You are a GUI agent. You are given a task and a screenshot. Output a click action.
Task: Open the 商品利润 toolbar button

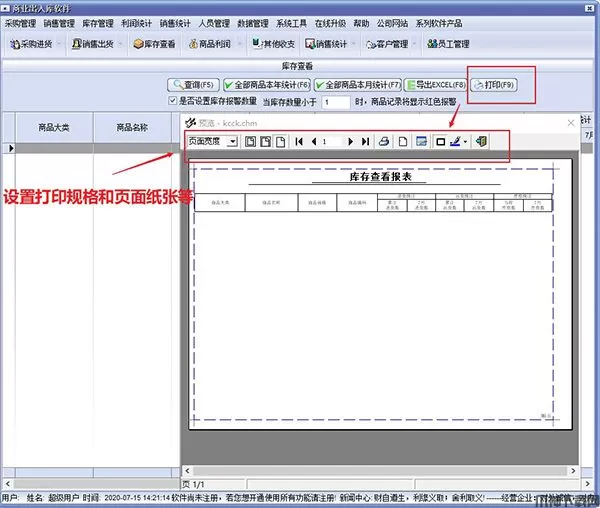click(210, 44)
